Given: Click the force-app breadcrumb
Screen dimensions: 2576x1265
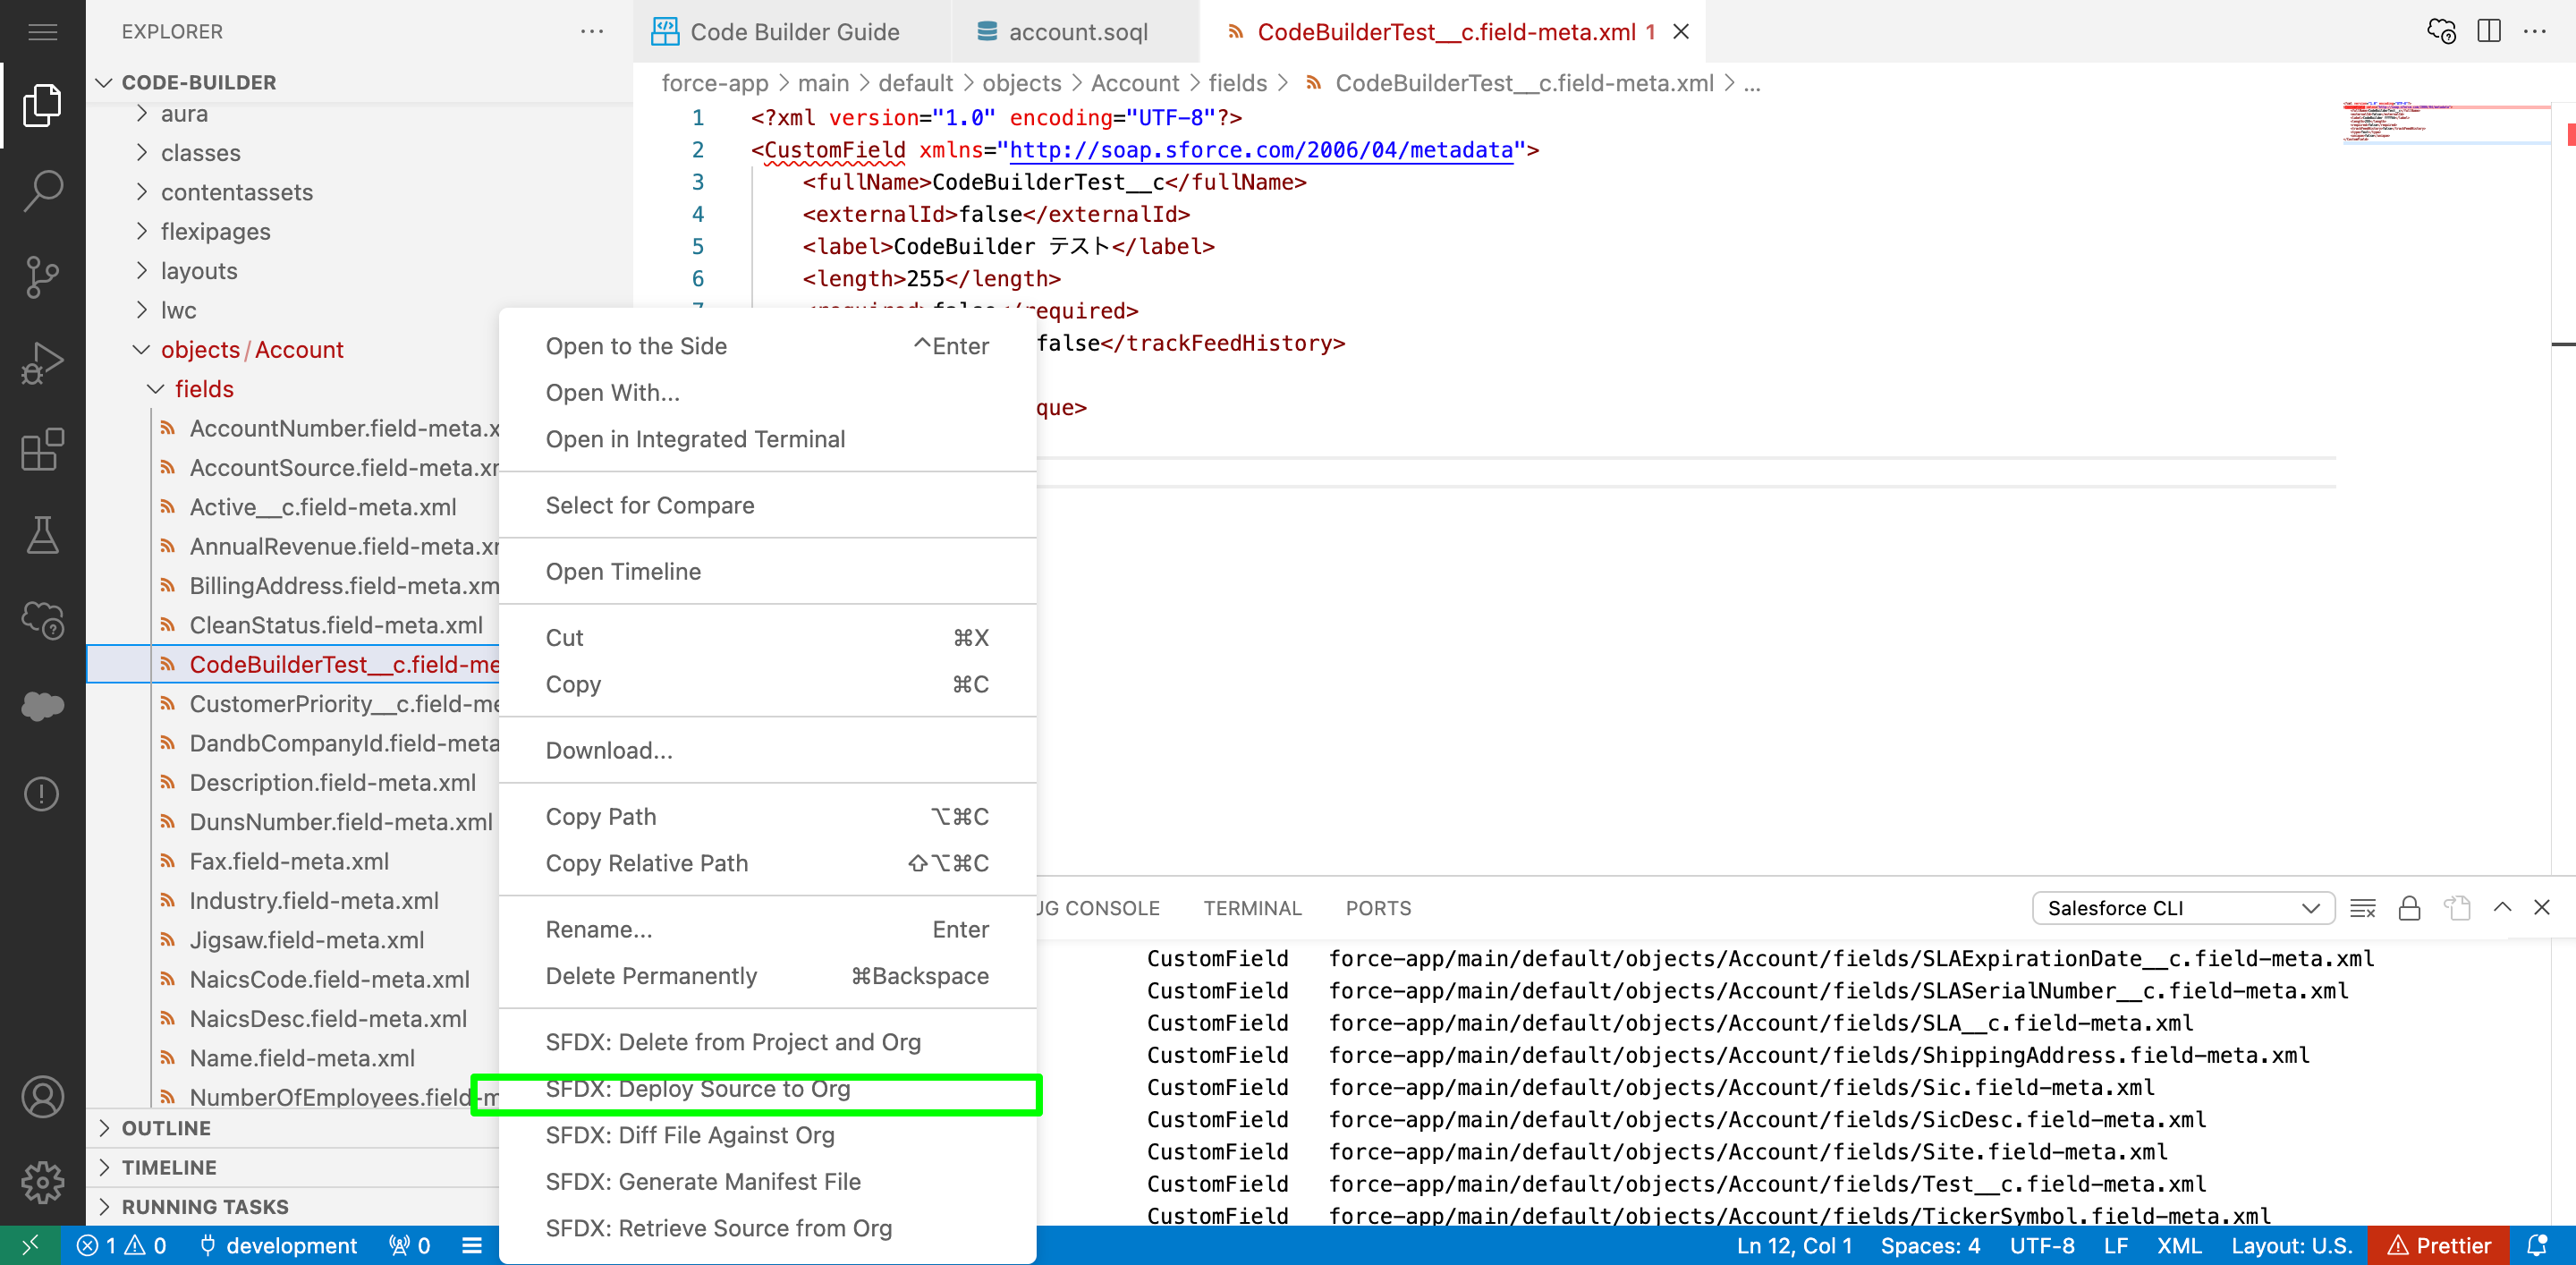Looking at the screenshot, I should click(x=714, y=83).
